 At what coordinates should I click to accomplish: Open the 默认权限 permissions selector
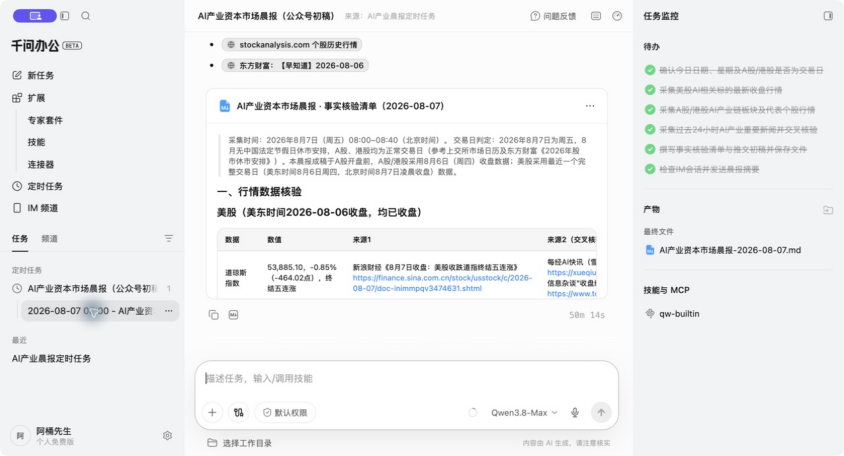[285, 412]
